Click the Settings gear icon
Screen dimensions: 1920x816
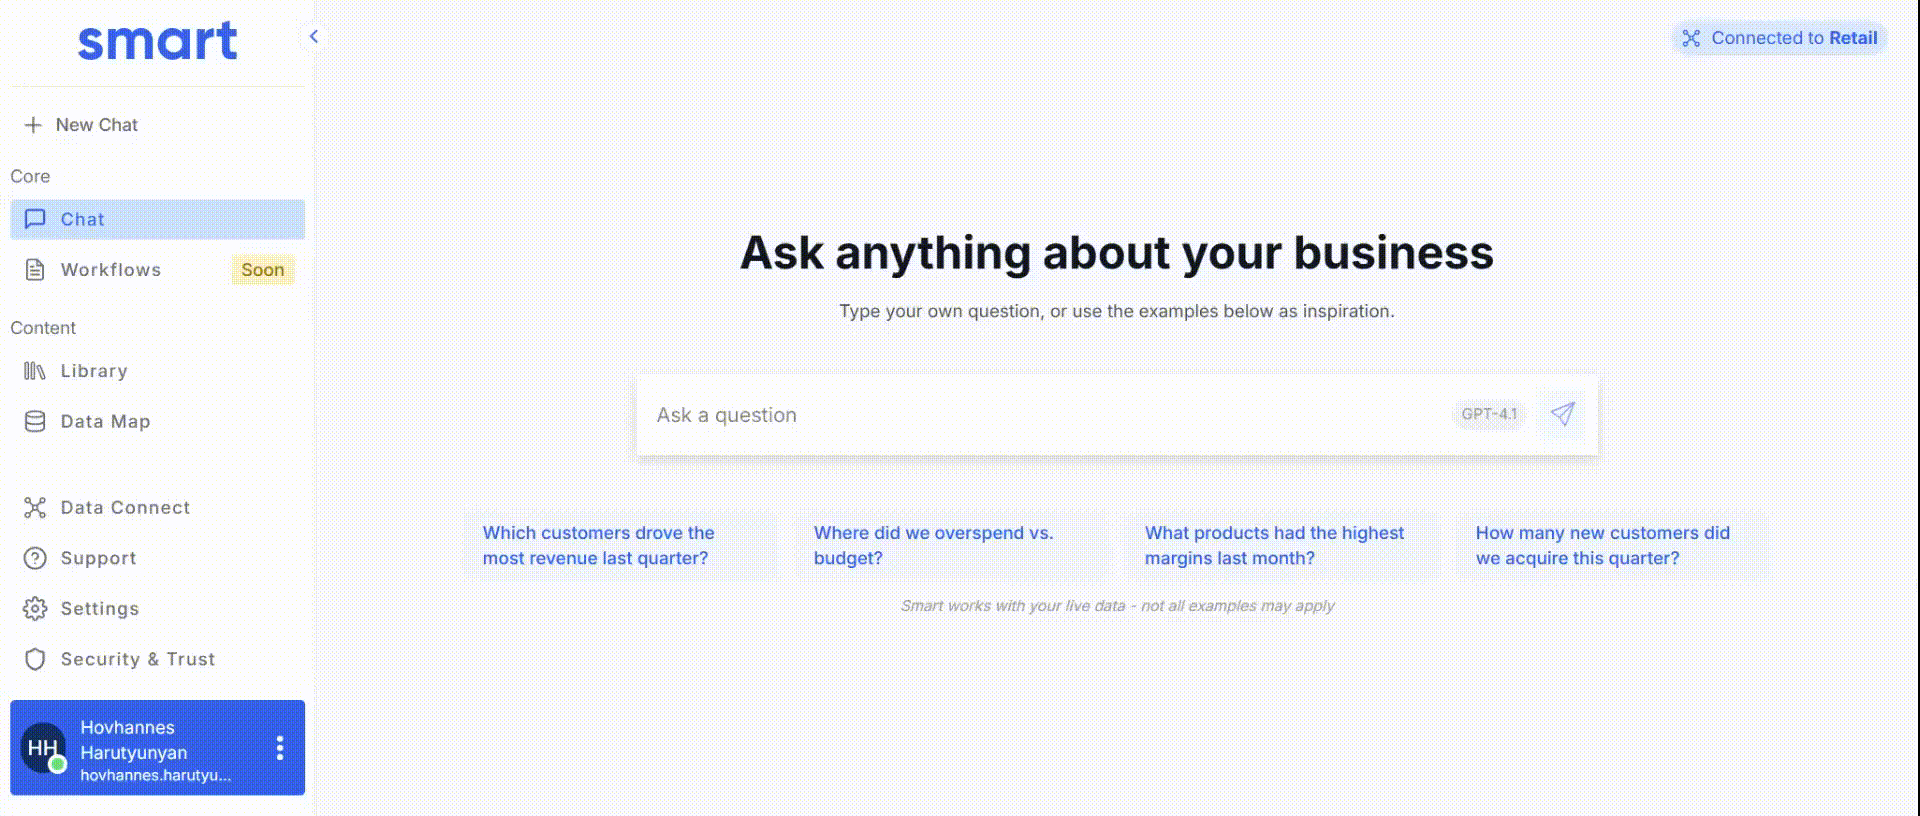pyautogui.click(x=35, y=609)
